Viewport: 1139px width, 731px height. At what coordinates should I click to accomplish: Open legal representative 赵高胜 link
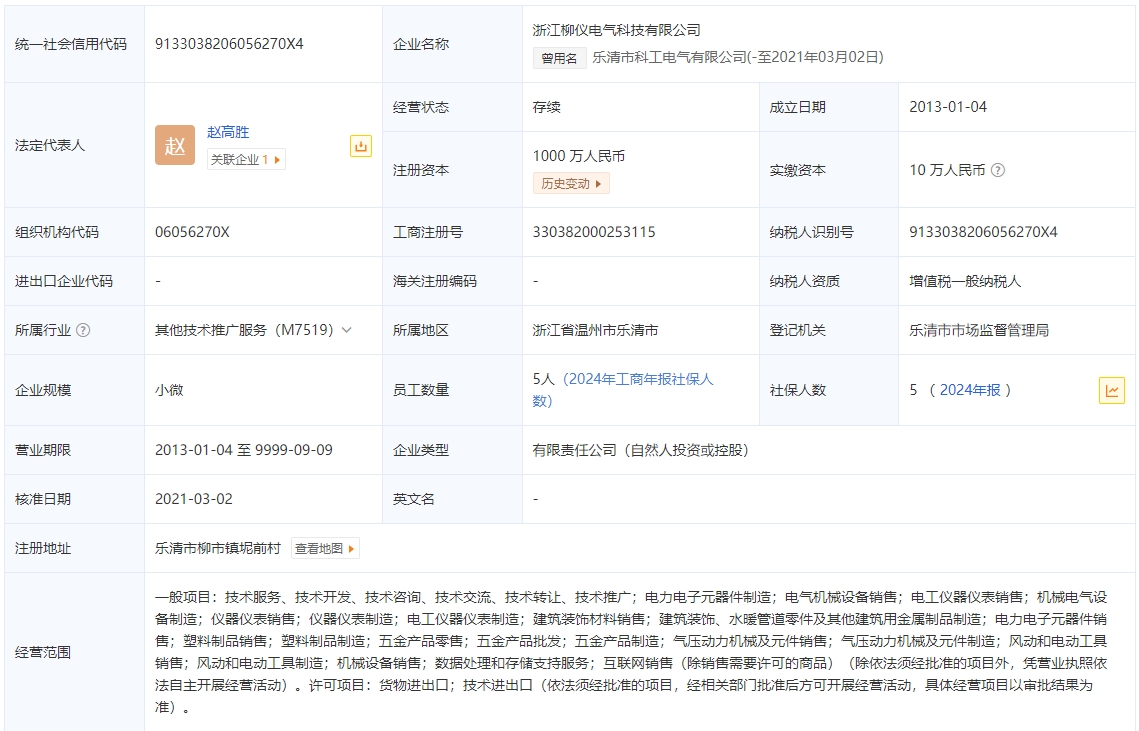pos(228,132)
